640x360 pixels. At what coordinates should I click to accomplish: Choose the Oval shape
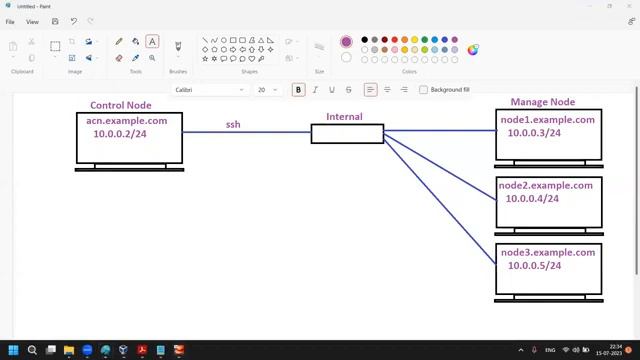coord(224,40)
